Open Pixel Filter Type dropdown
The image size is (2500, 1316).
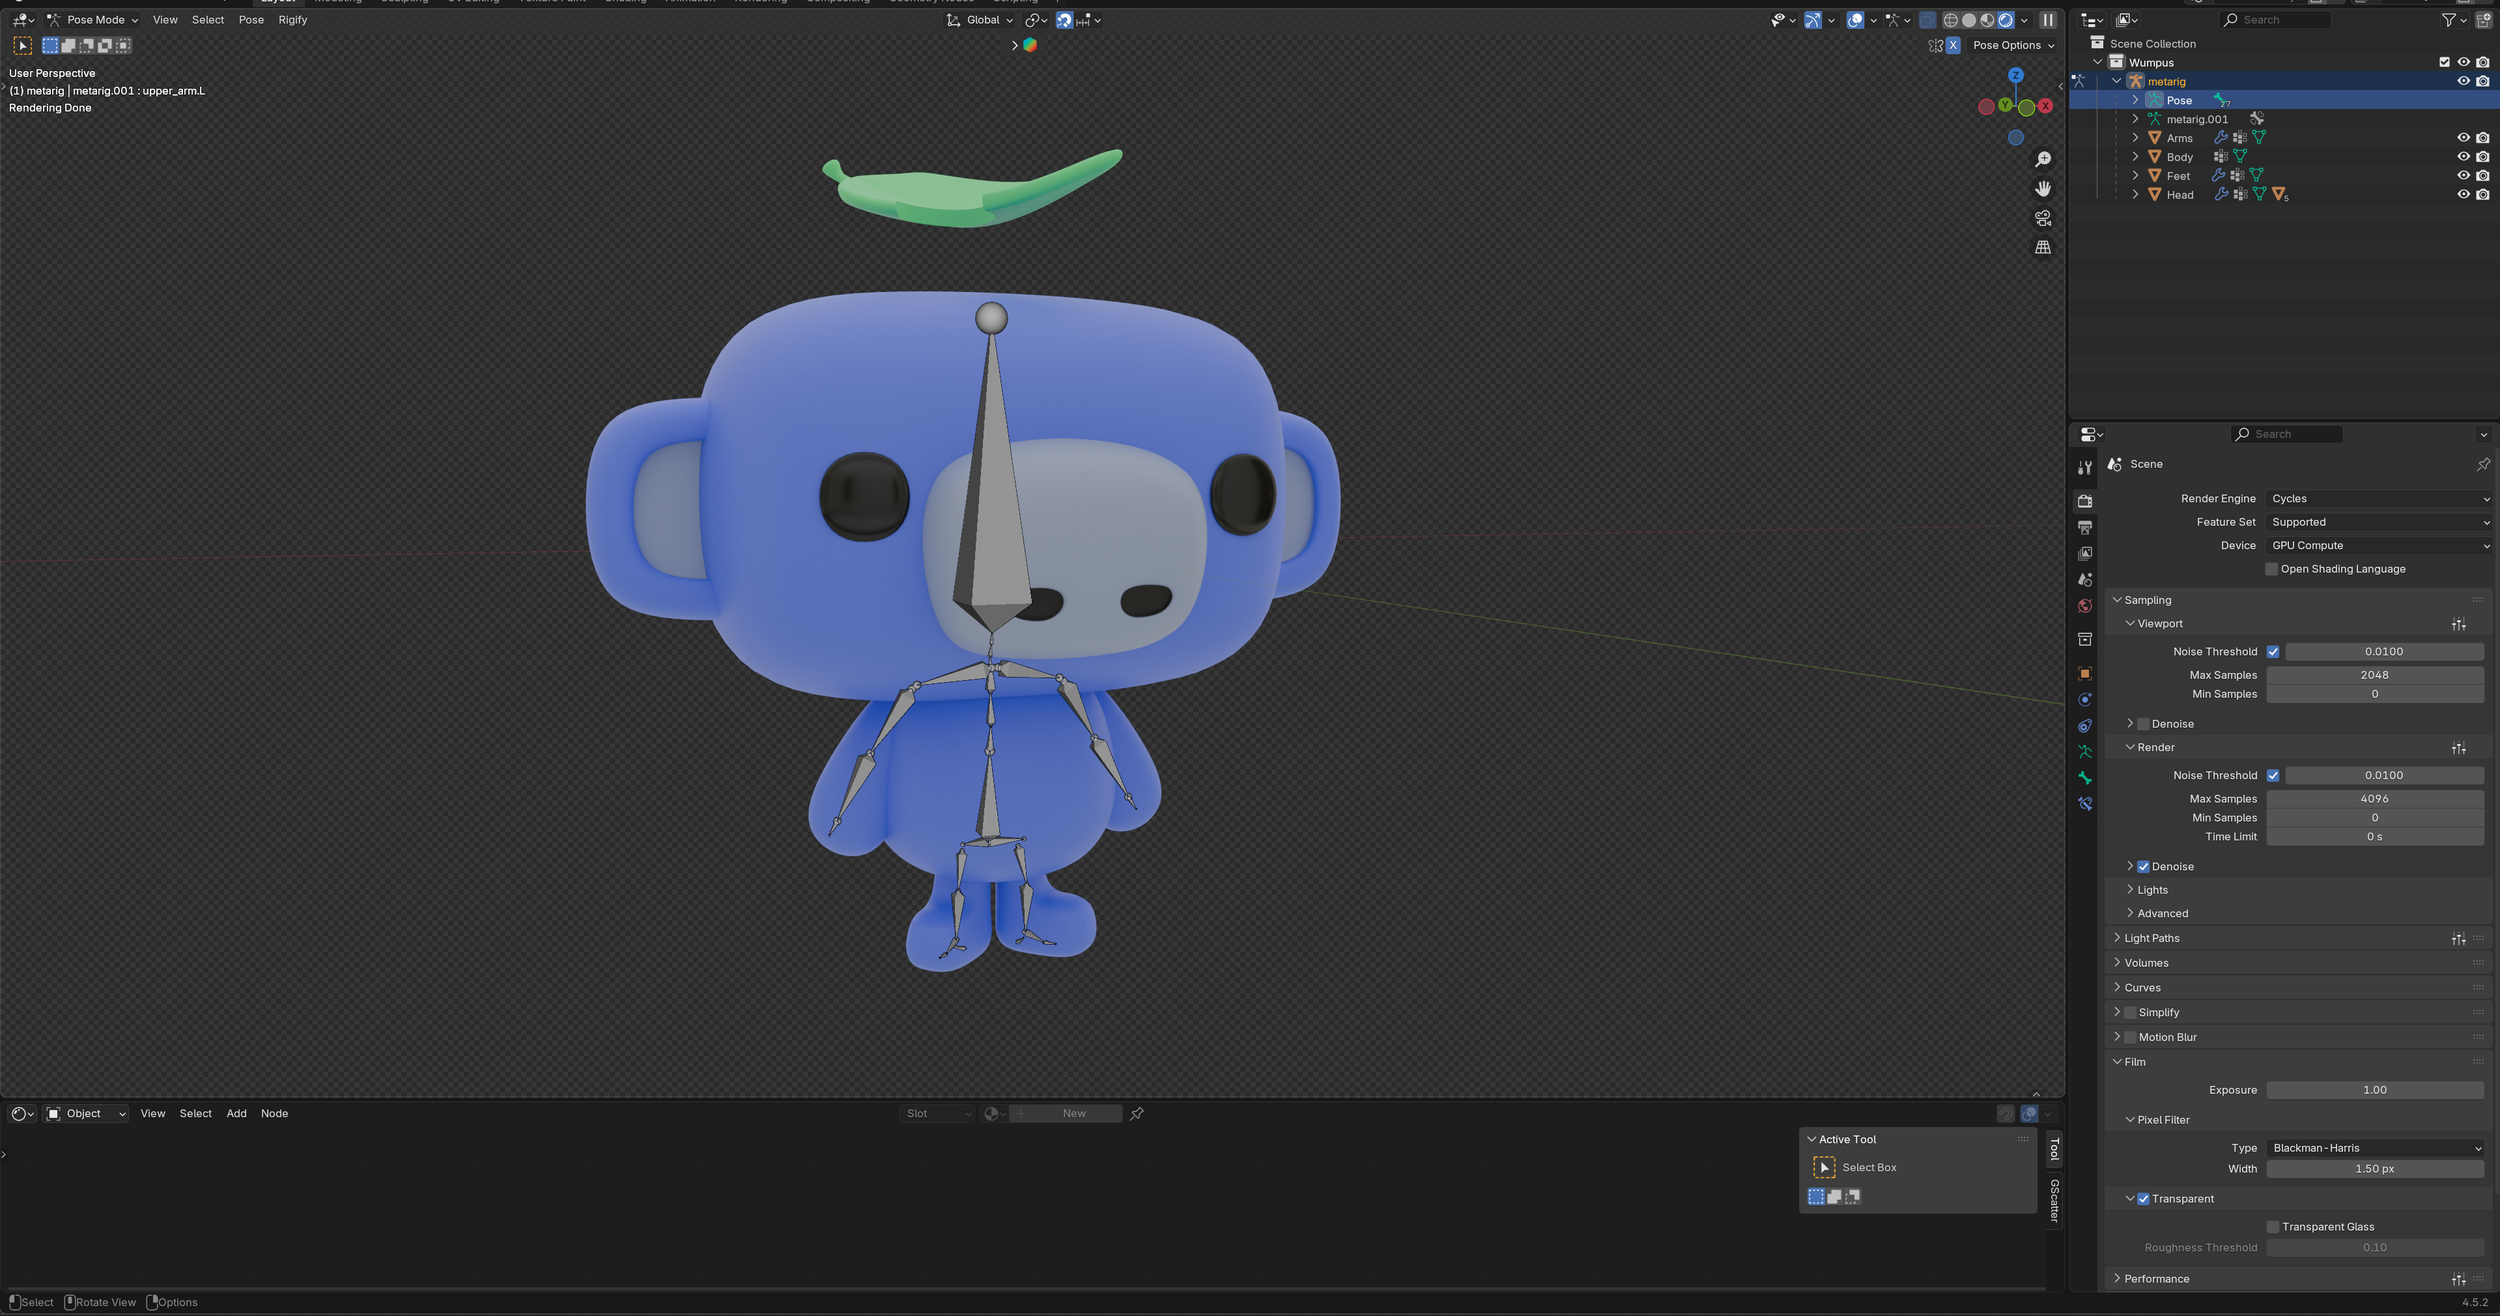tap(2375, 1148)
